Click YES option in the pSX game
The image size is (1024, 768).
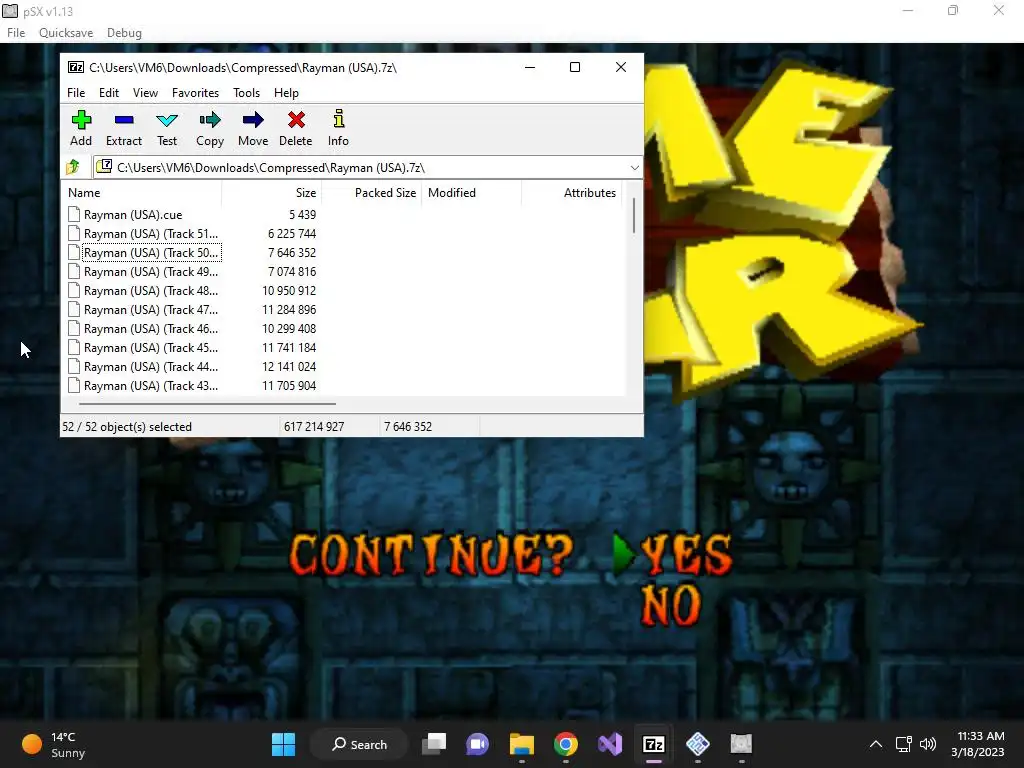pos(686,555)
